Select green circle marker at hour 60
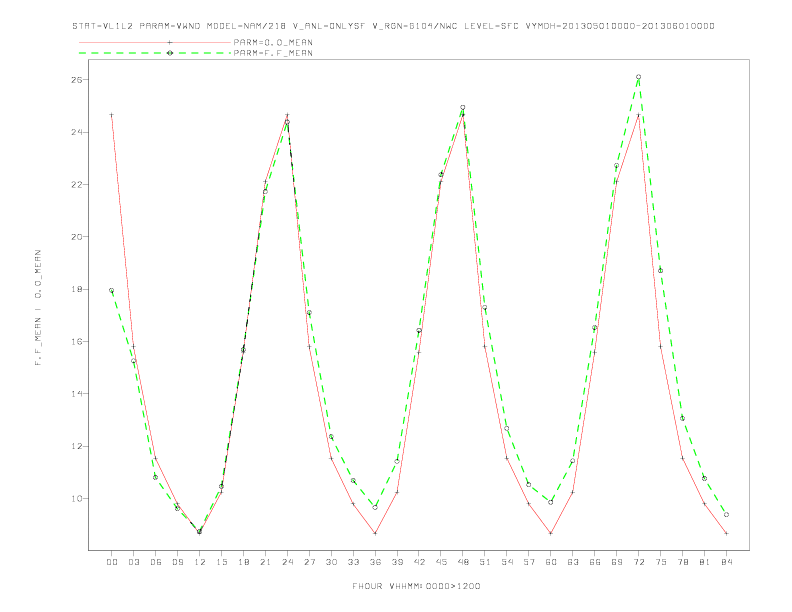Image resolution: width=792 pixels, height=612 pixels. (x=551, y=502)
